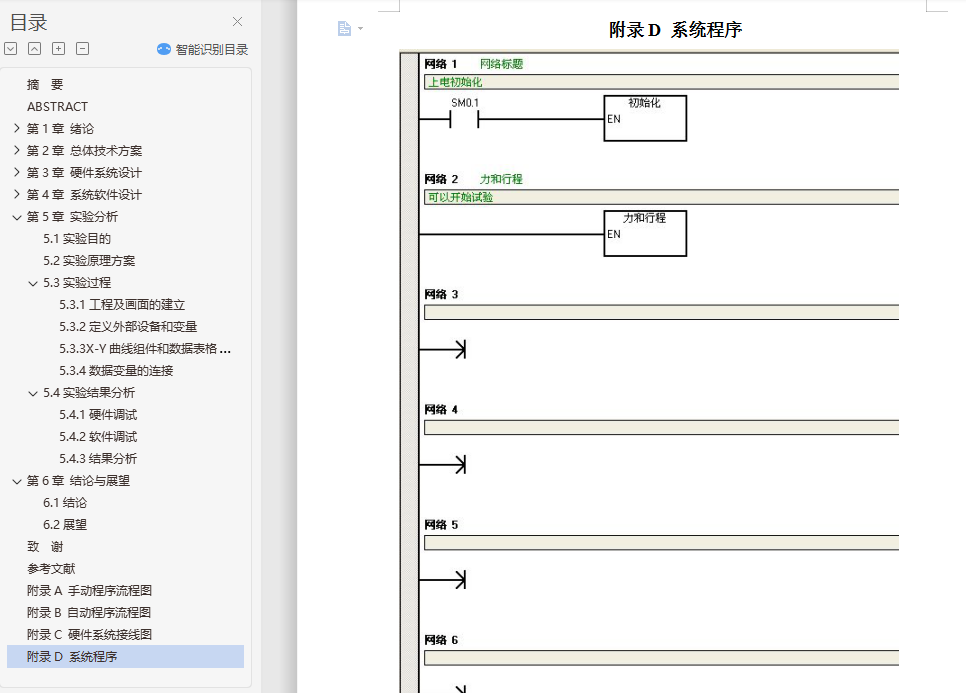Click 初始化 subroutine block
The width and height of the screenshot is (966, 693).
tap(645, 118)
